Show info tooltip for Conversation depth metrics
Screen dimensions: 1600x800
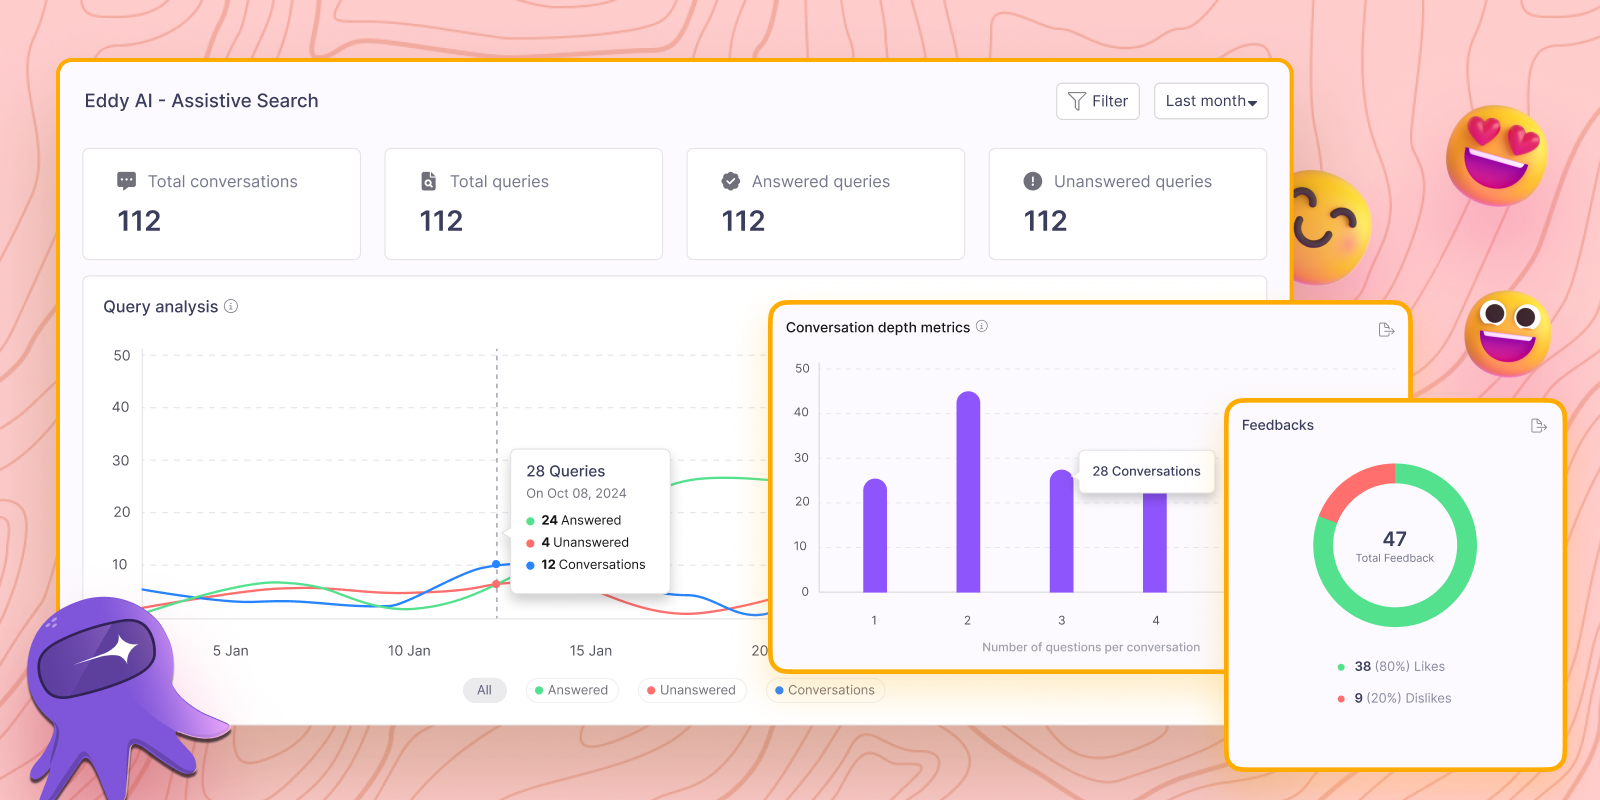982,326
